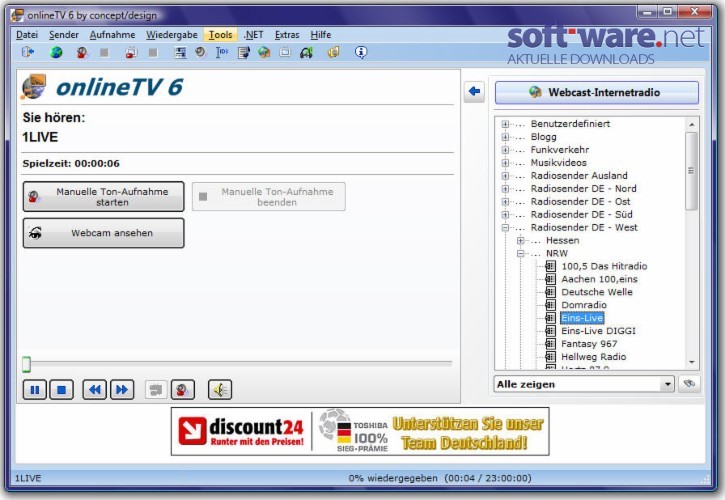Click the 0% wiedergegeben status bar text
The width and height of the screenshot is (725, 500).
[440, 478]
